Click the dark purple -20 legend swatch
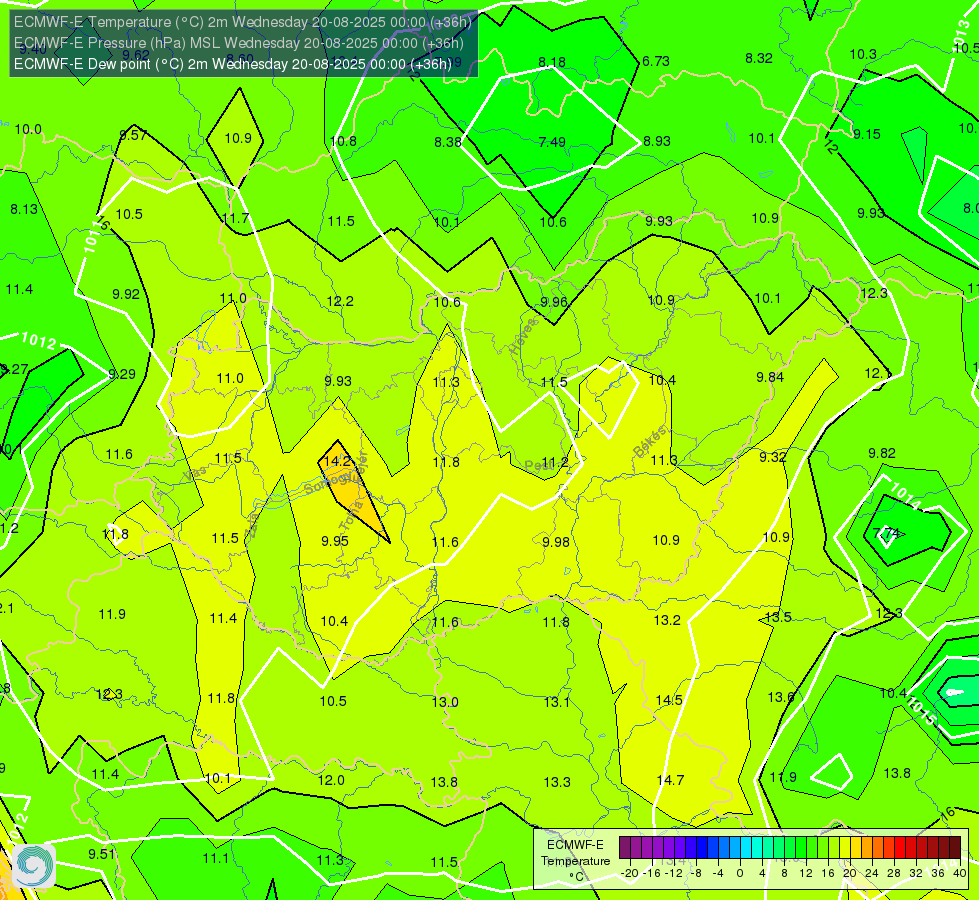Image resolution: width=979 pixels, height=900 pixels. coord(625,848)
